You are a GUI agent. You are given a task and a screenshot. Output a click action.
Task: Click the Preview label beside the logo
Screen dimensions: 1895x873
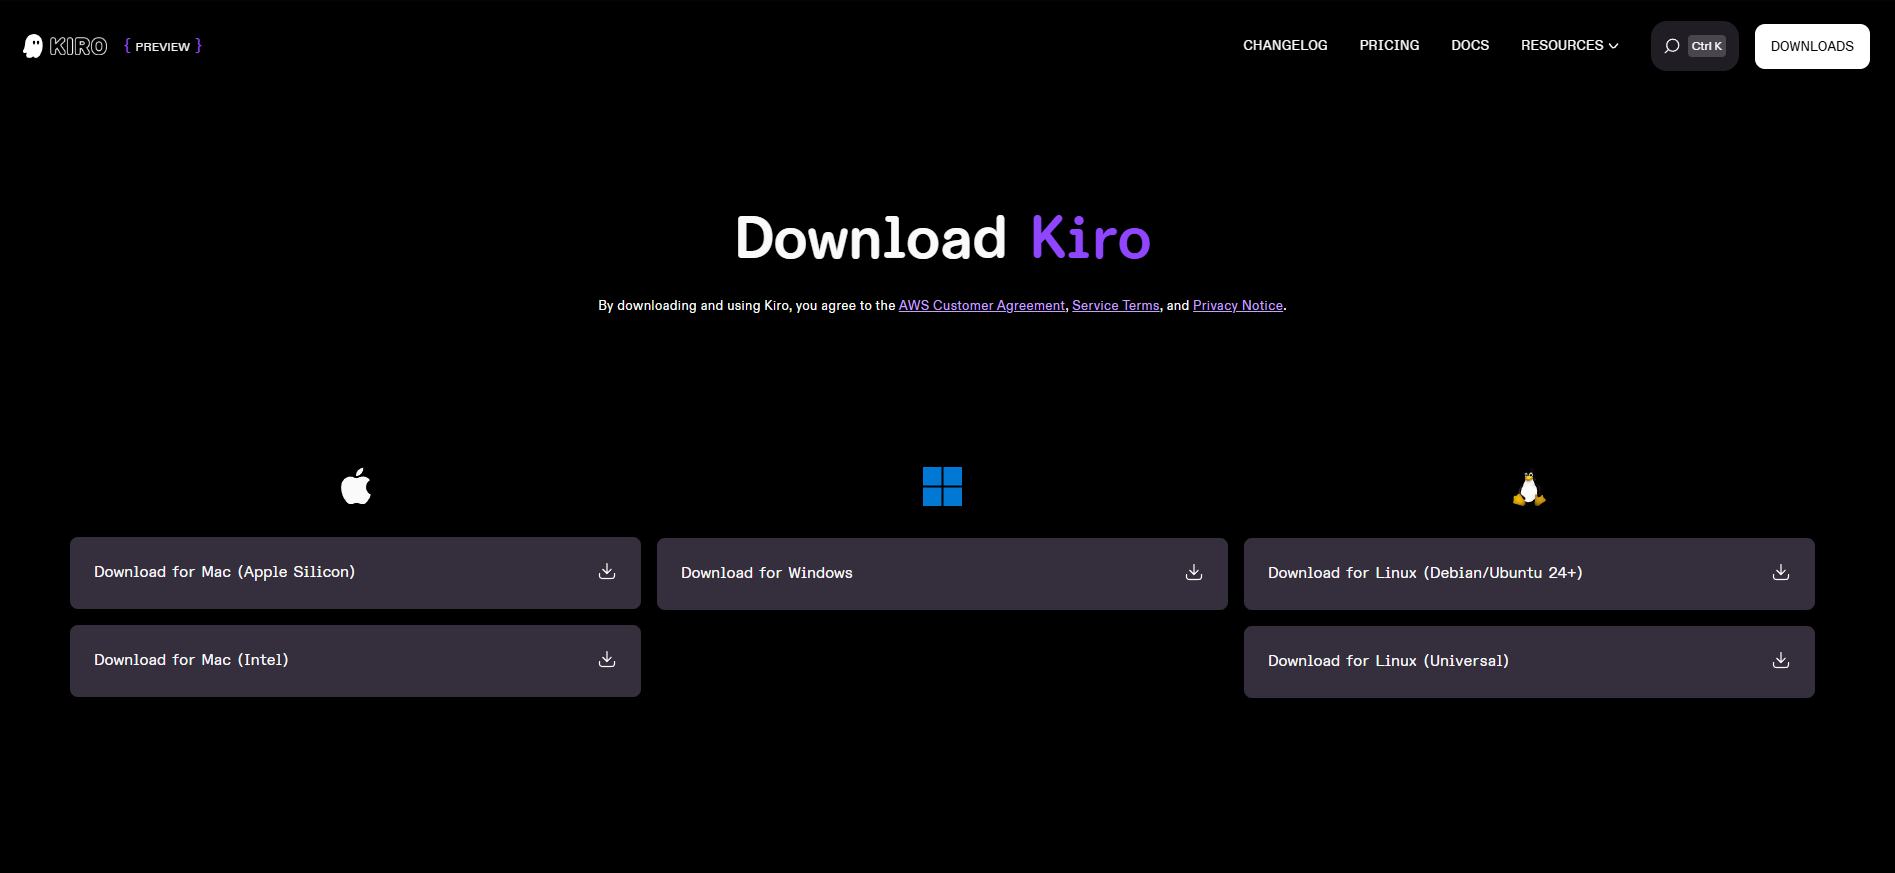163,47
